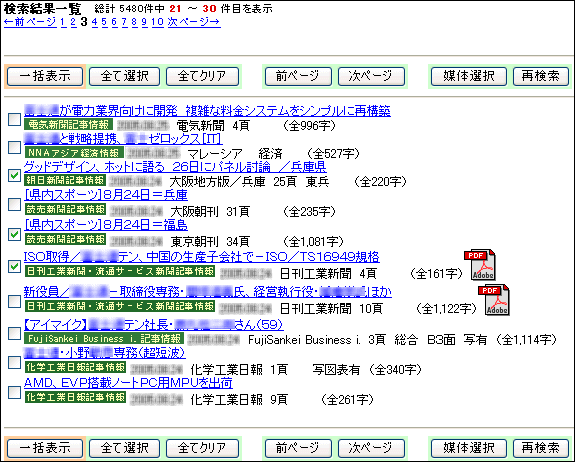Check box for 新役員 article
575x462 pixels.
click(x=14, y=301)
